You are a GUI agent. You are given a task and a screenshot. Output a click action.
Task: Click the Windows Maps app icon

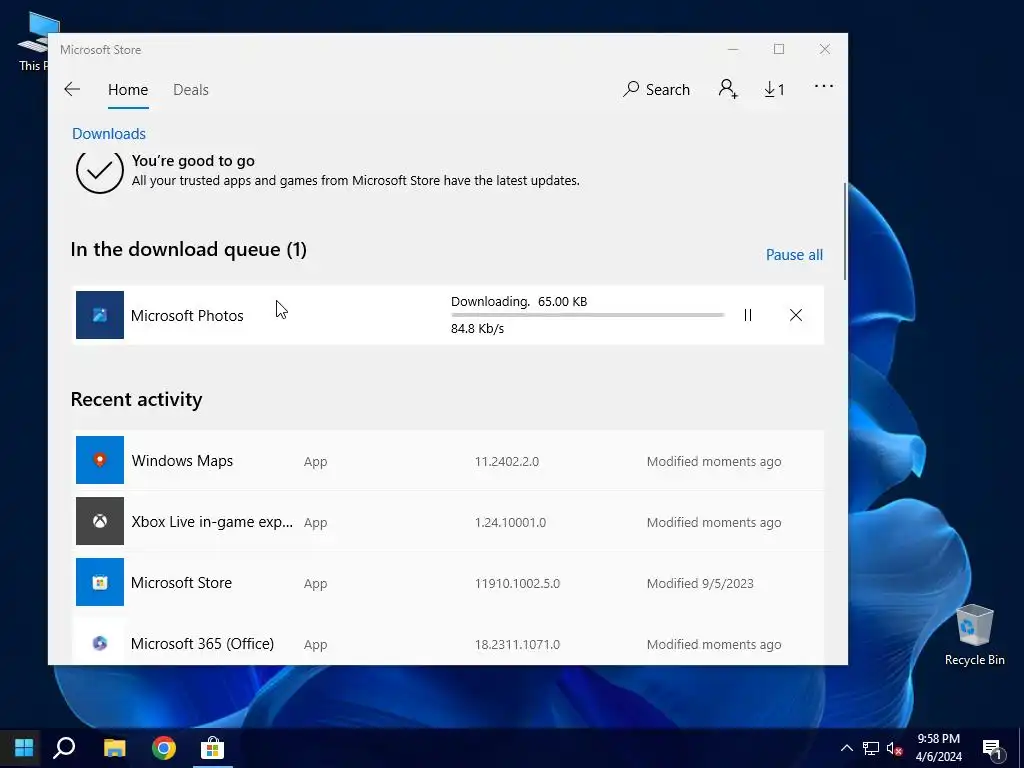point(100,460)
